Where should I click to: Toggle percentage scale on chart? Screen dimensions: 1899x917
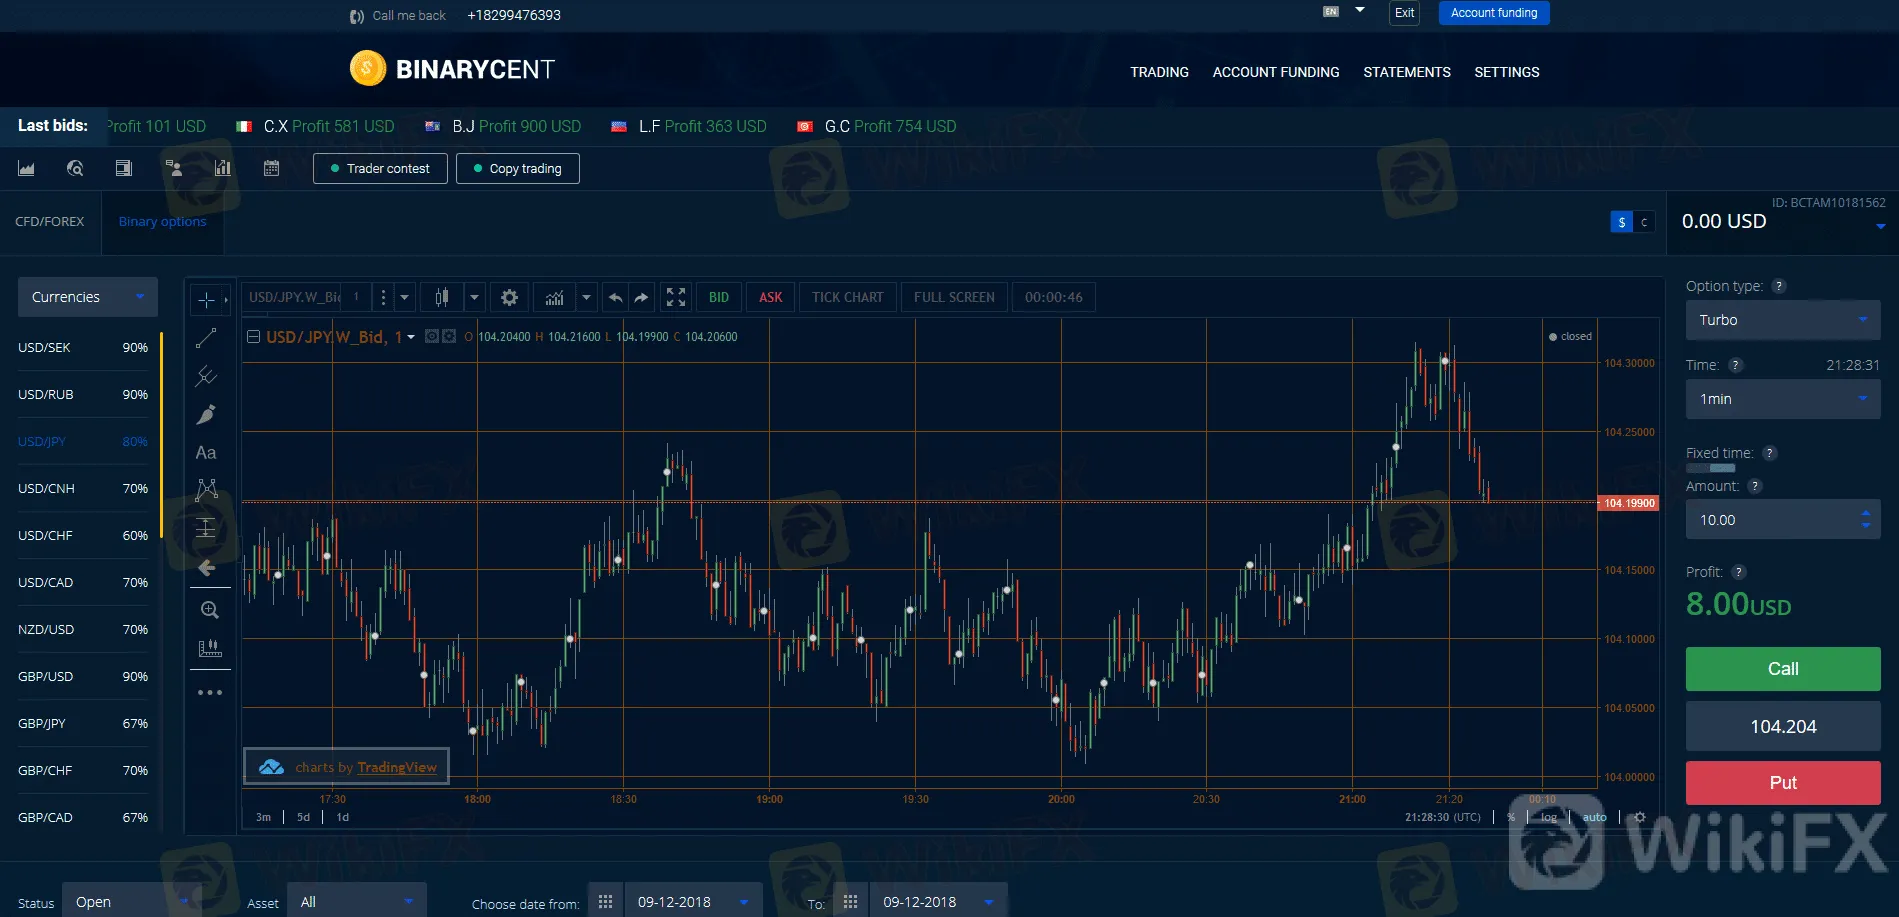[1510, 817]
